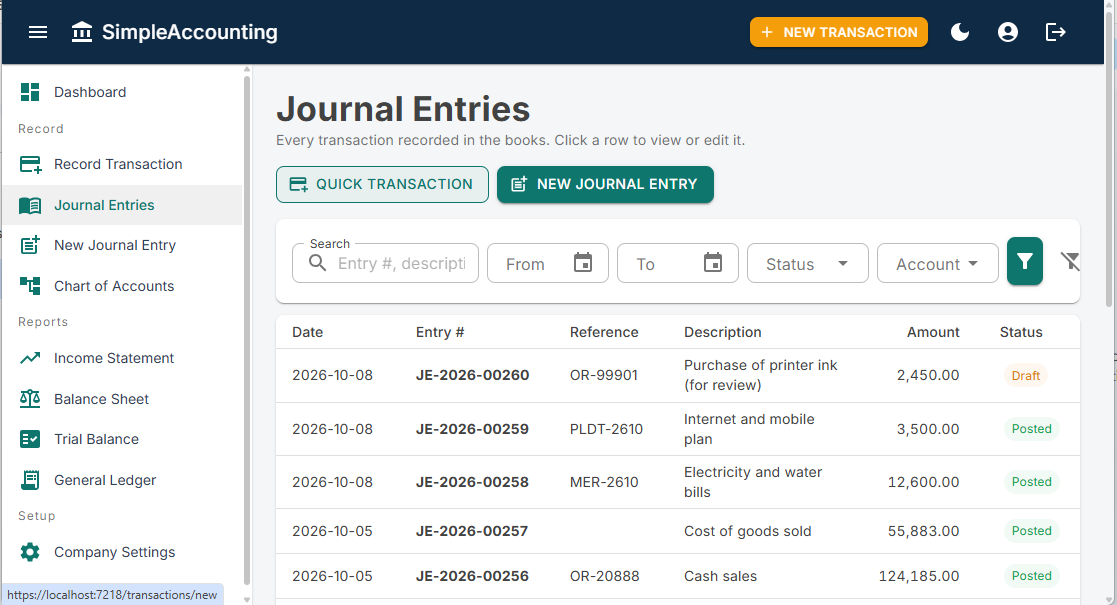1117x605 pixels.
Task: Expand the Account filter dropdown
Action: pyautogui.click(x=937, y=263)
